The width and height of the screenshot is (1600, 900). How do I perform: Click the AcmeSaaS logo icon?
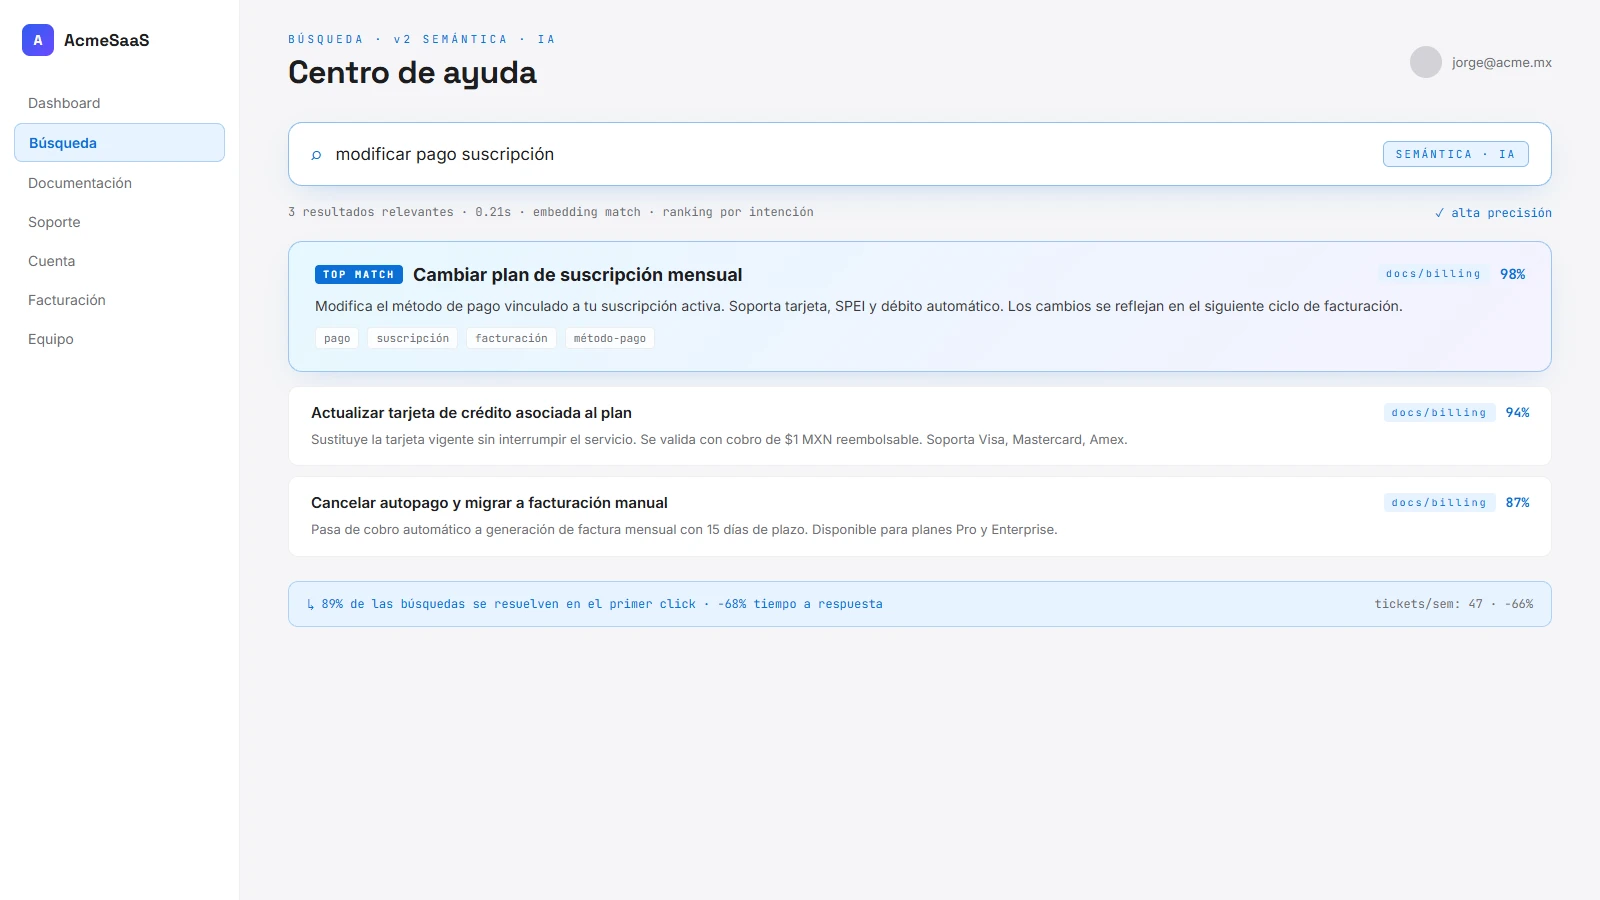(38, 40)
